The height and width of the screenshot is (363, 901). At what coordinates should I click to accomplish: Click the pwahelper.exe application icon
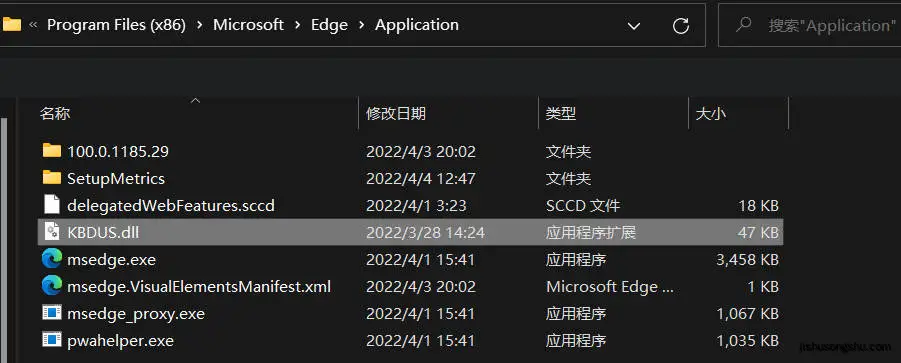click(x=52, y=340)
